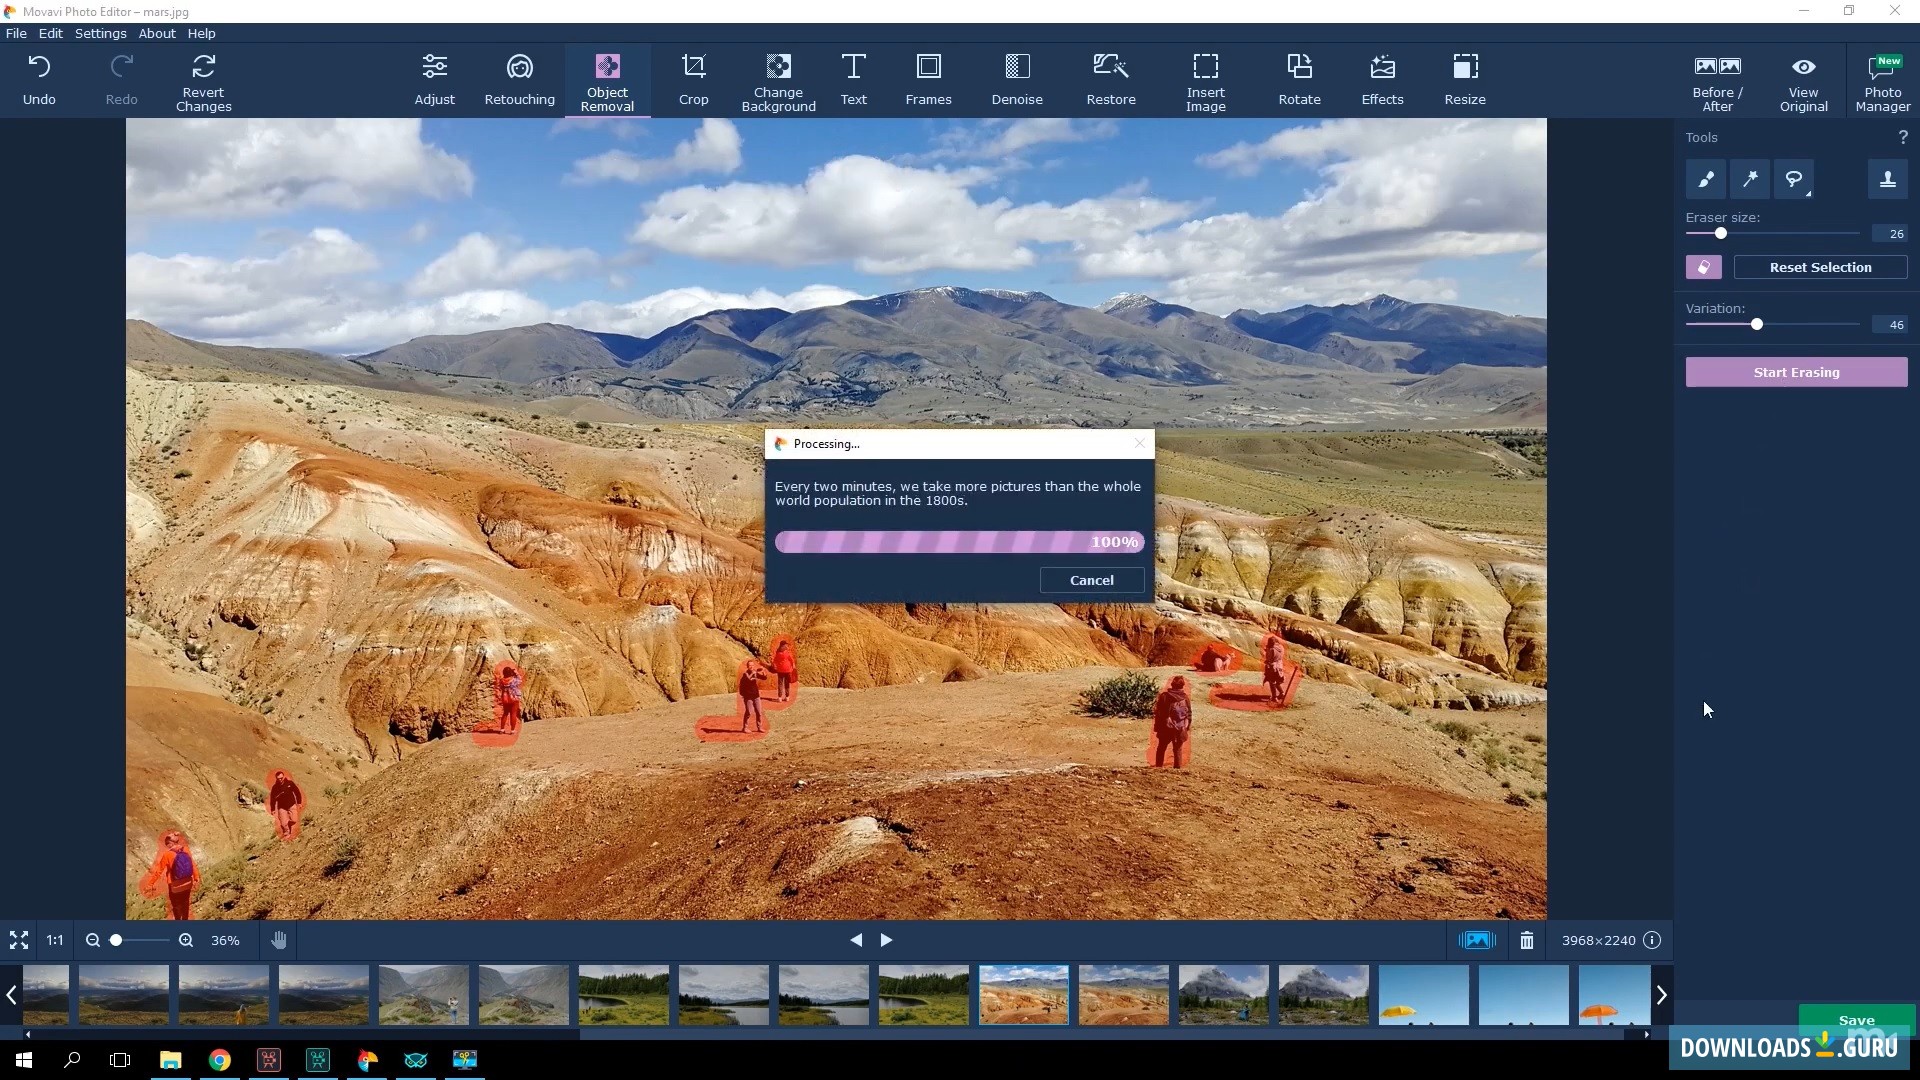Screen dimensions: 1920x1080
Task: Select the Insert Image tool
Action: click(1205, 79)
